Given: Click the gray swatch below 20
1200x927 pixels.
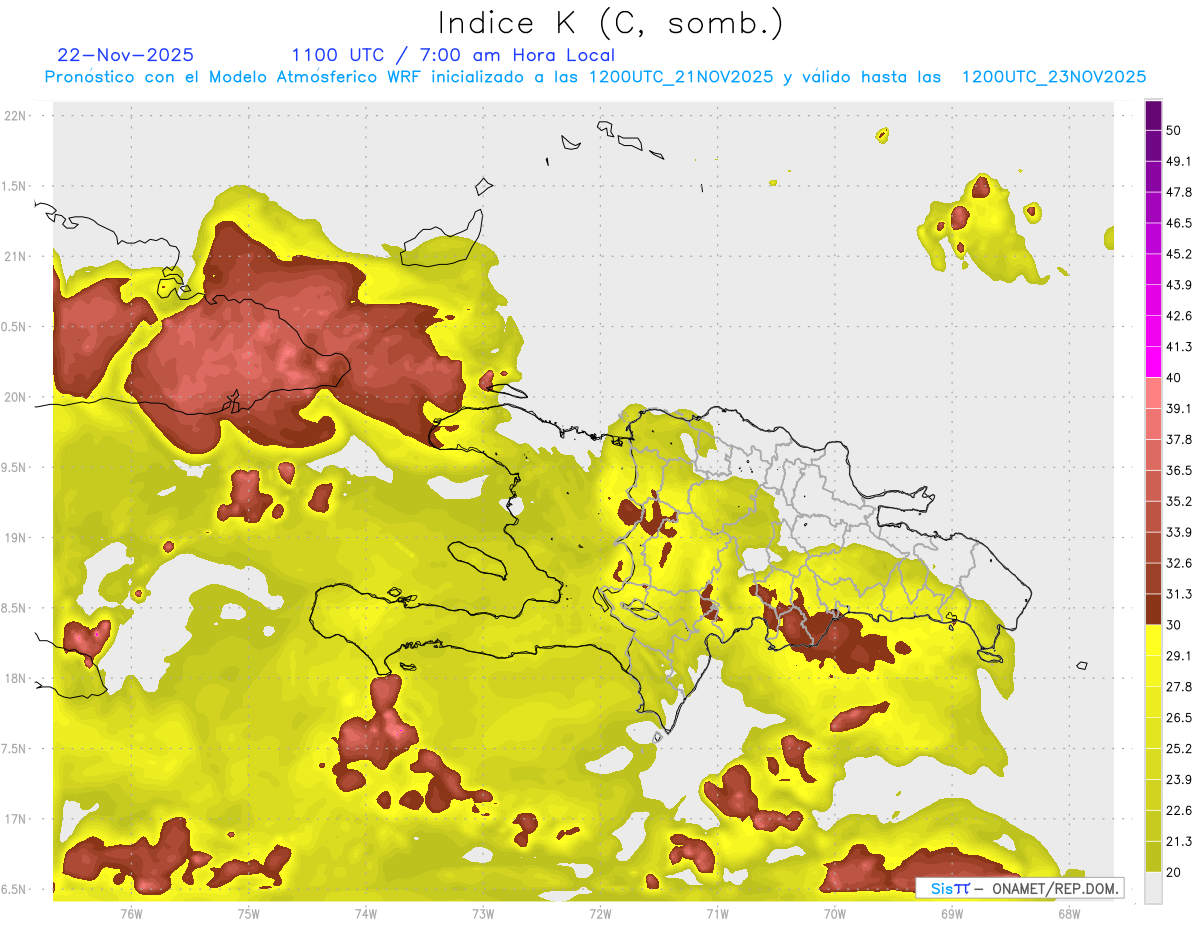Looking at the screenshot, I should 1153,888.
